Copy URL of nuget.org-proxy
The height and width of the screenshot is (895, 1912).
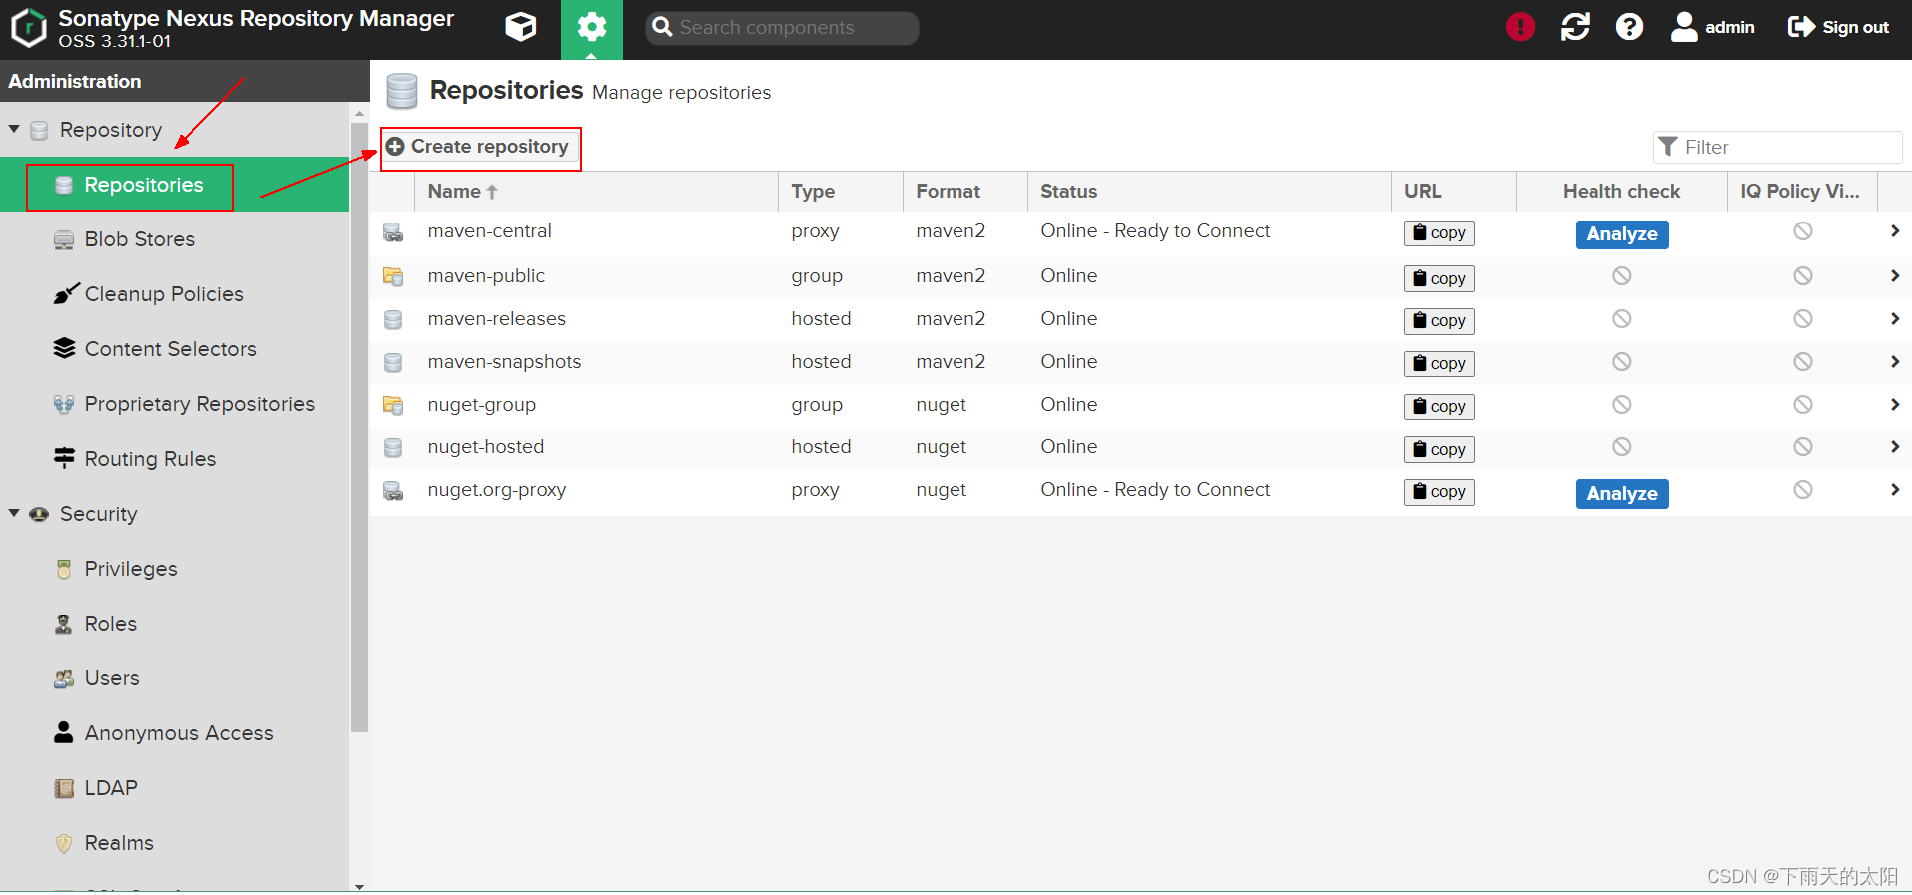click(1439, 492)
